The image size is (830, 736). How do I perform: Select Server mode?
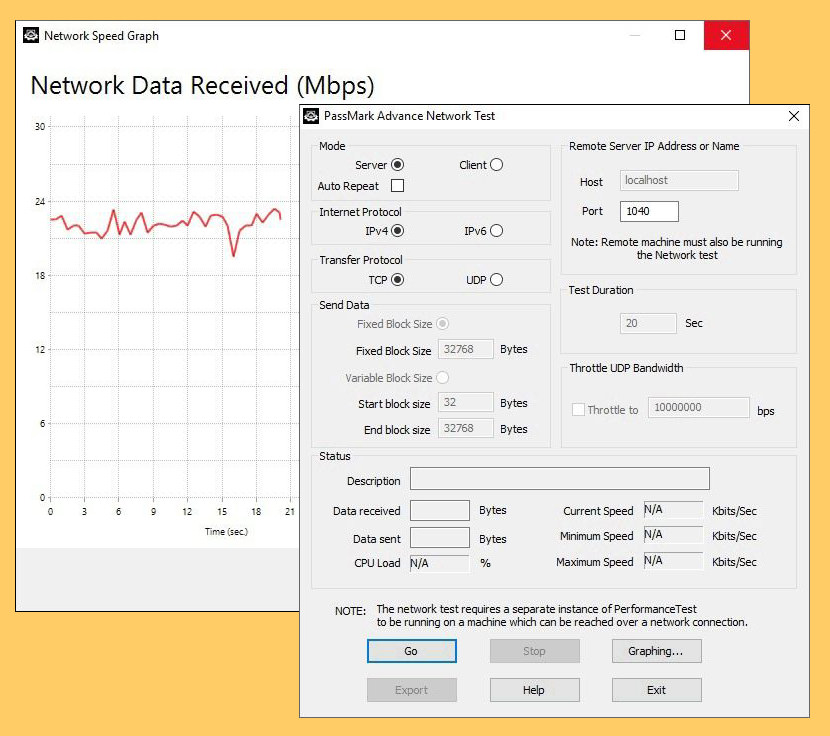[397, 165]
